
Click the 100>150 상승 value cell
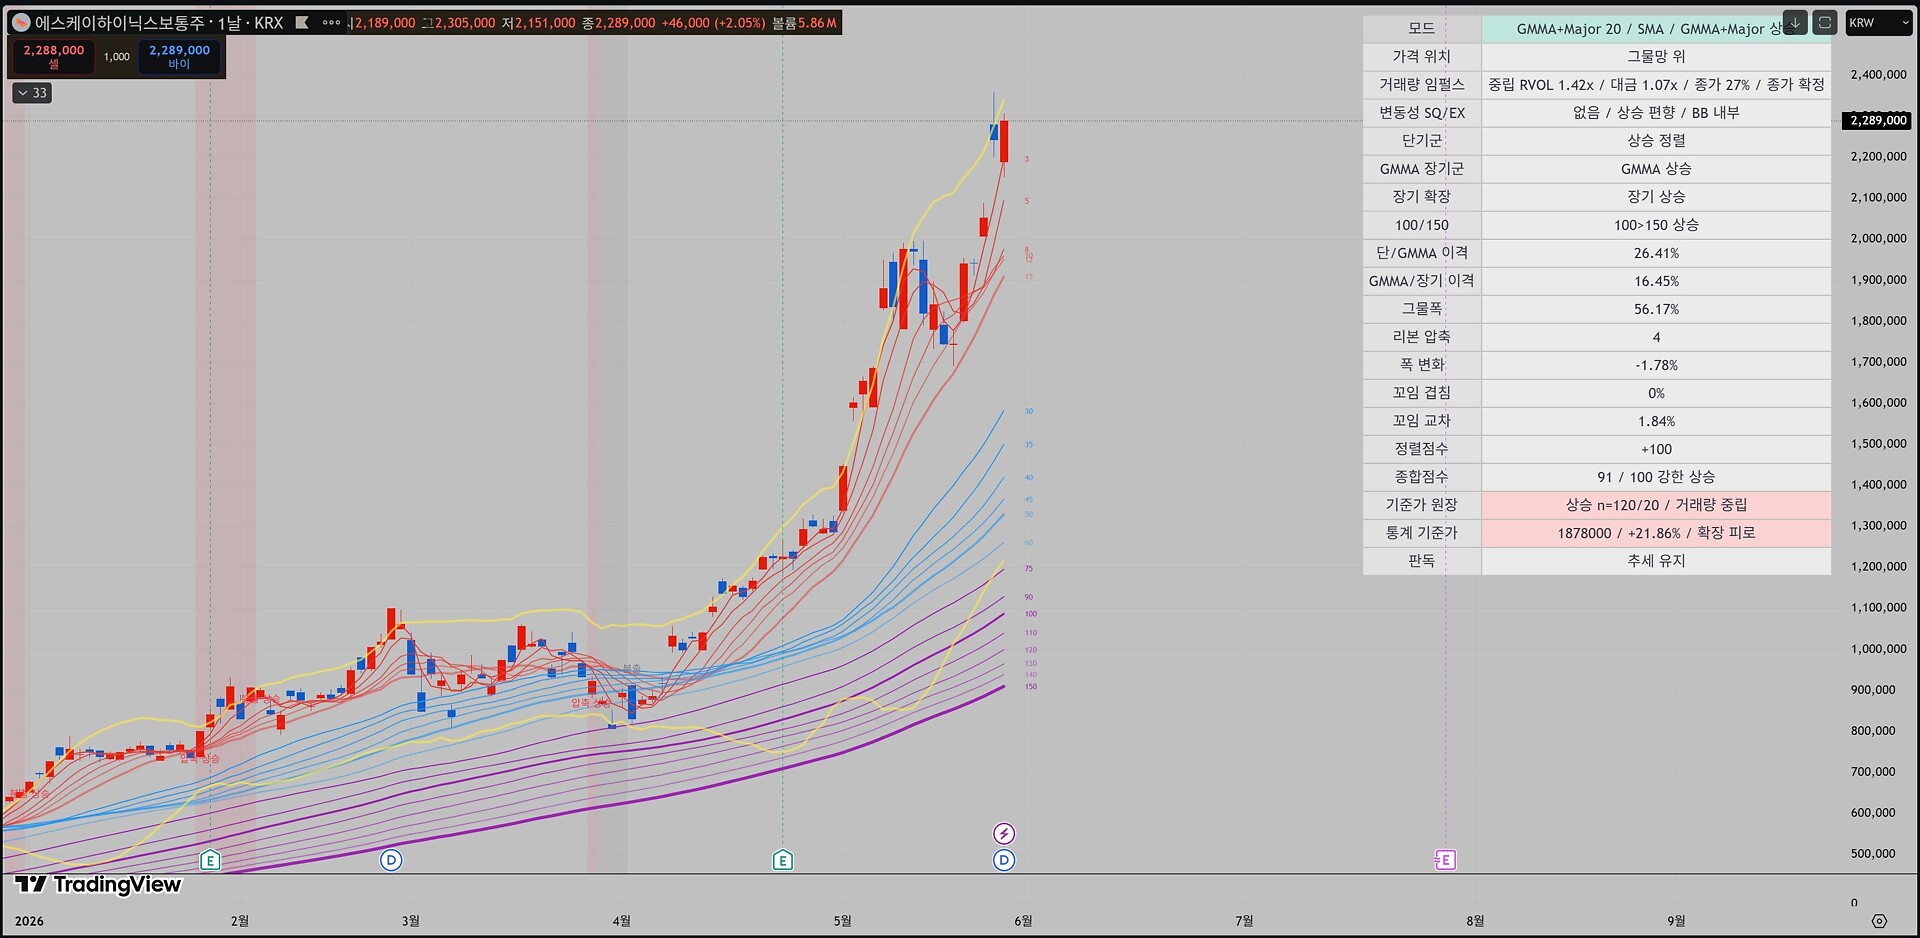pos(1656,225)
